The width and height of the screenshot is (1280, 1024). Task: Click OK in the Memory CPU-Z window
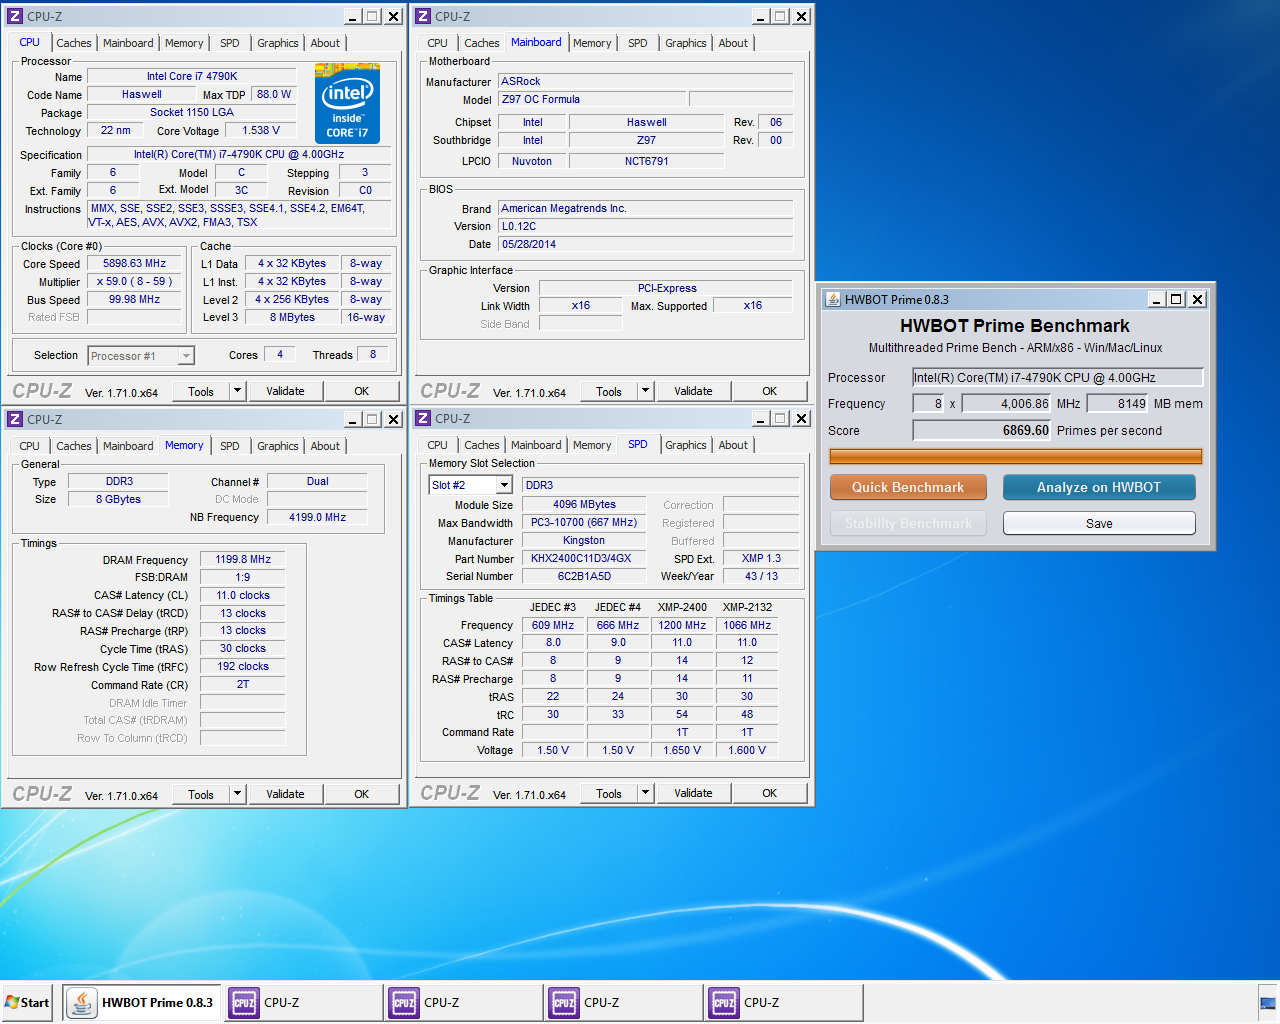pos(362,794)
